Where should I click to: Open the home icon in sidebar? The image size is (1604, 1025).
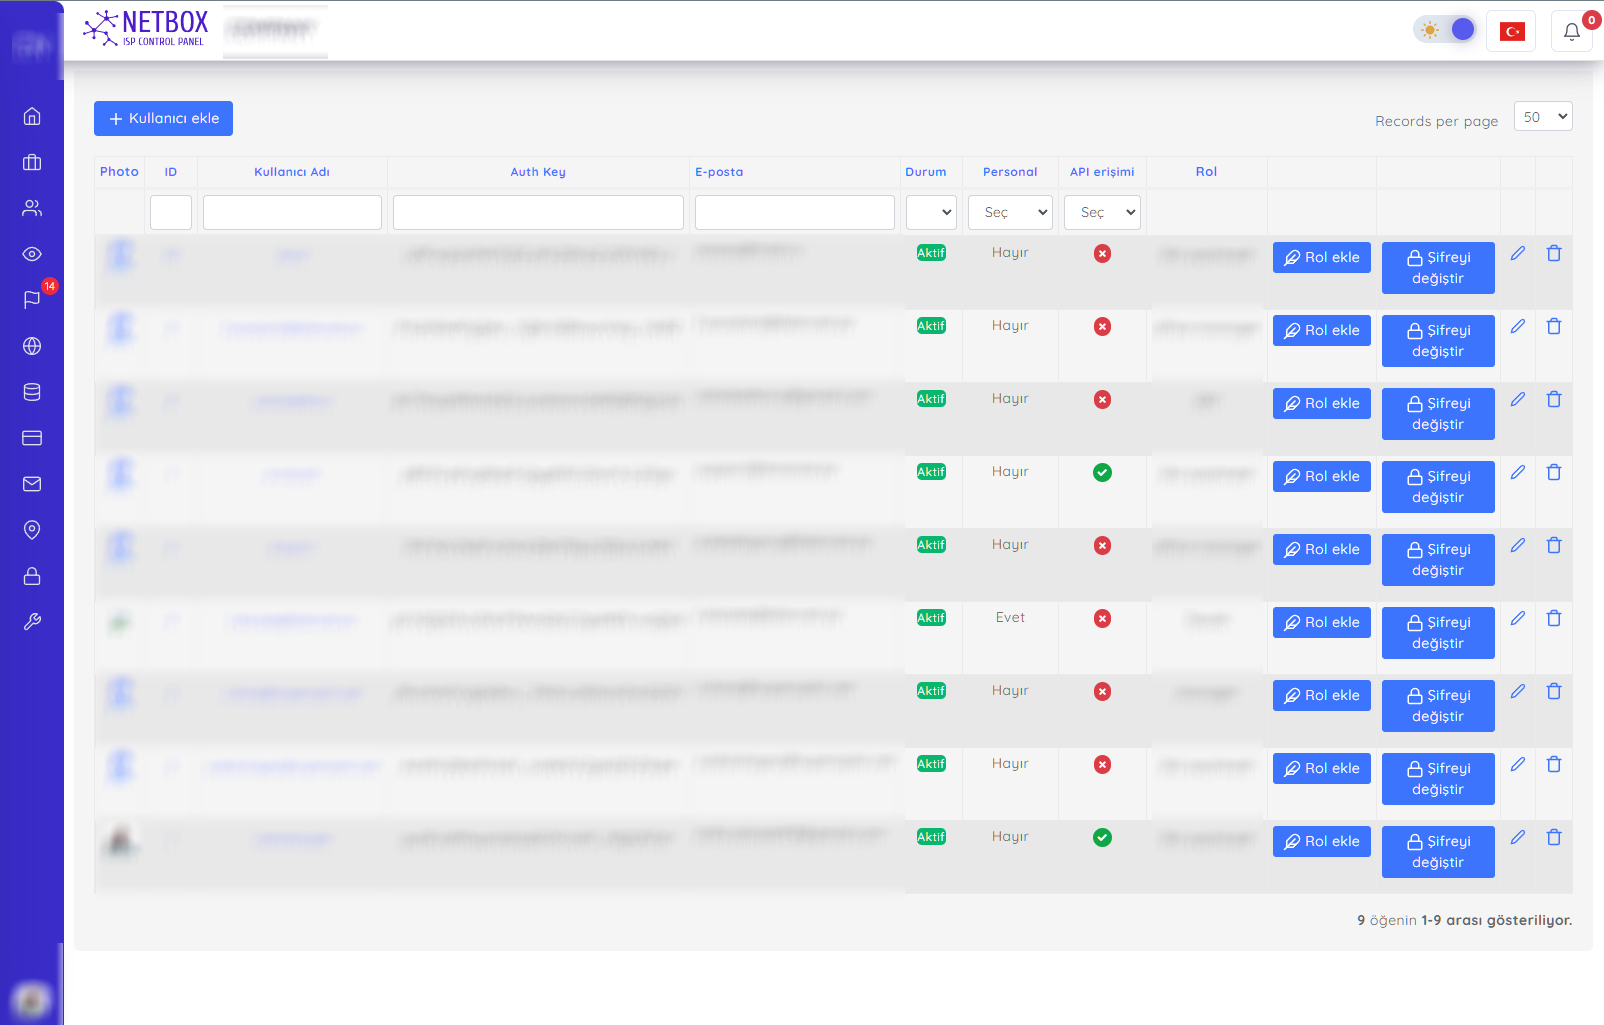pyautogui.click(x=32, y=116)
